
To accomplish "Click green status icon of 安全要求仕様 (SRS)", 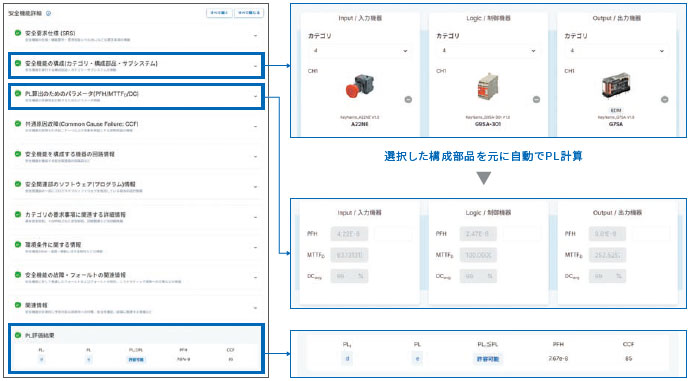I will 18,33.
